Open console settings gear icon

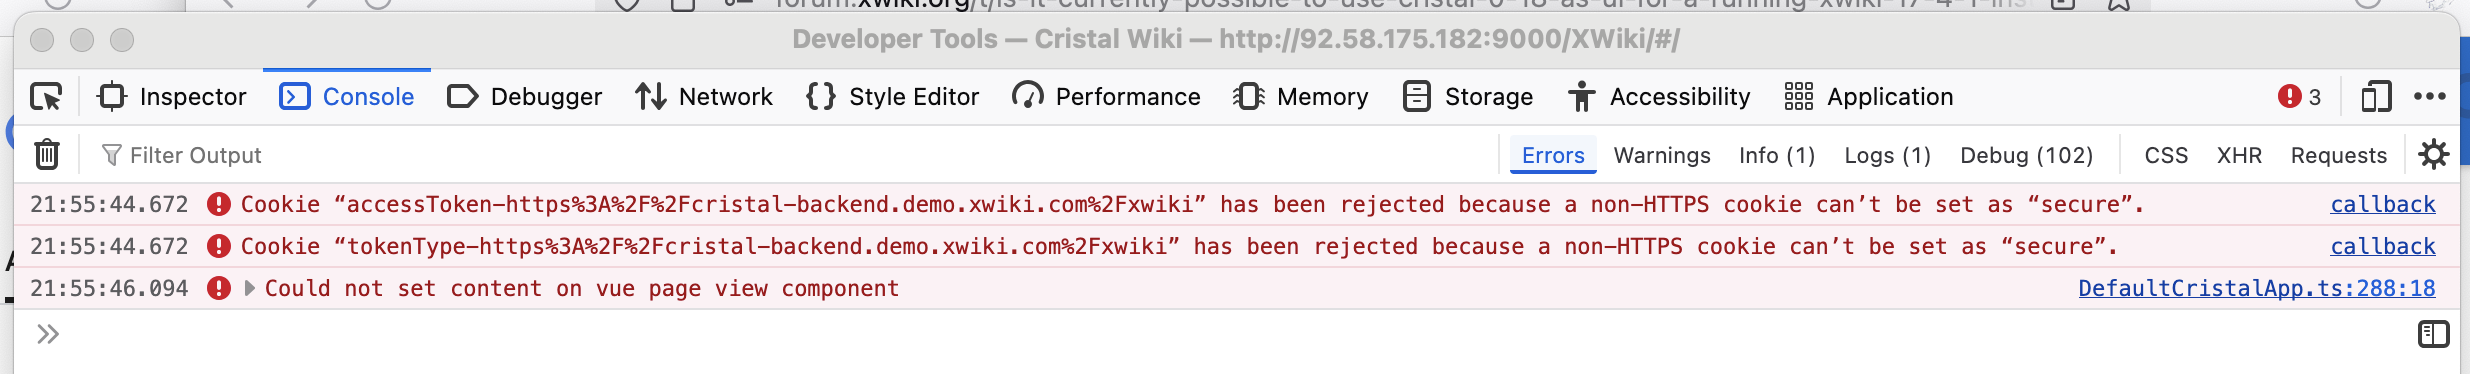click(2434, 155)
